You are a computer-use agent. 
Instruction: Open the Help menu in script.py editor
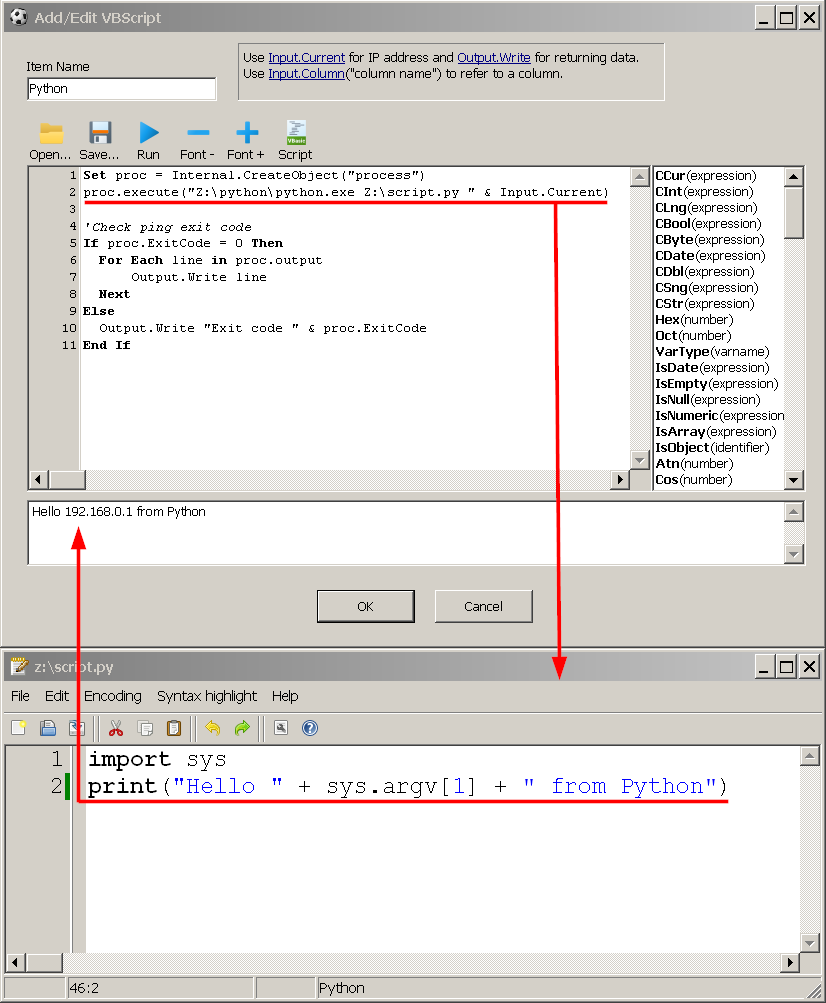[285, 696]
